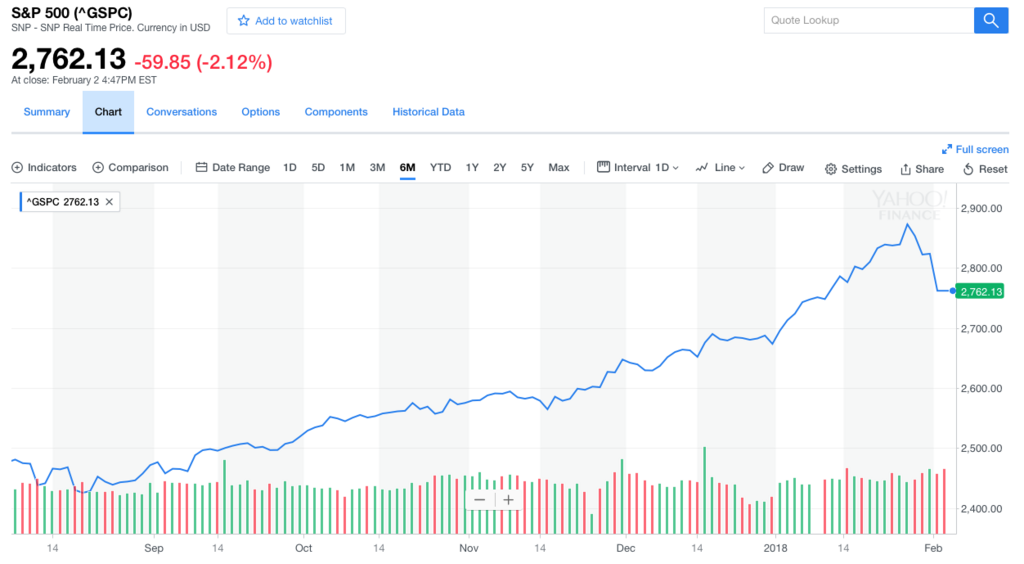Expand the Interval 1D dropdown
Image resolution: width=1024 pixels, height=564 pixels.
(x=638, y=168)
